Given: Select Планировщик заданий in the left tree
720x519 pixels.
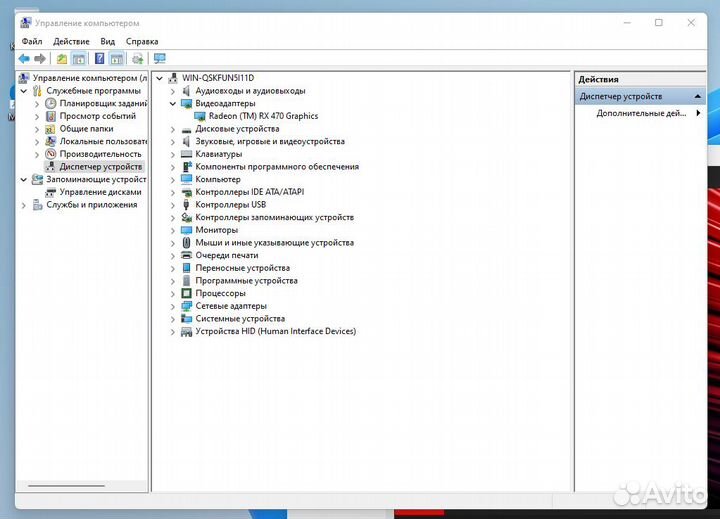Looking at the screenshot, I should 102,103.
